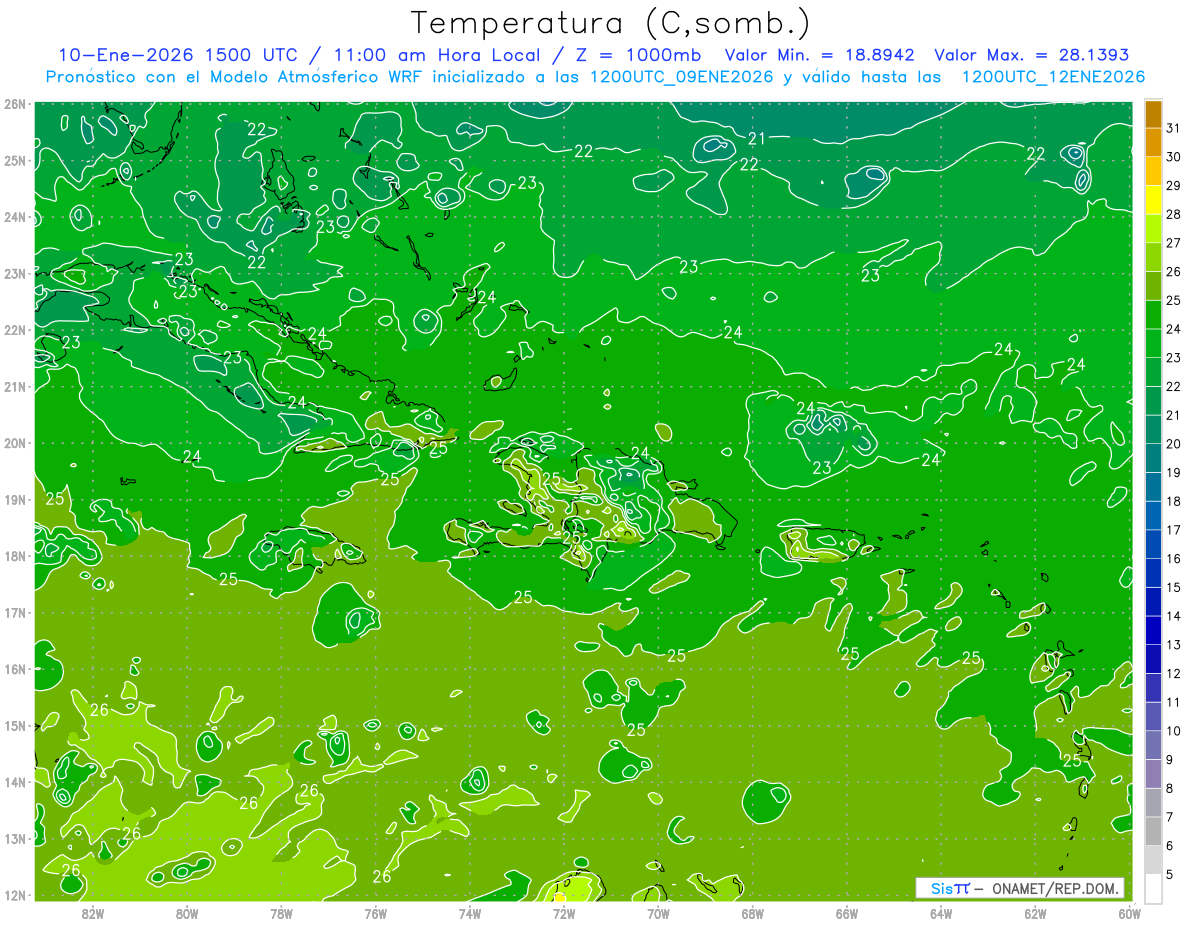Click the '66W' longitude axis label
The image size is (1200, 927).
click(x=847, y=913)
